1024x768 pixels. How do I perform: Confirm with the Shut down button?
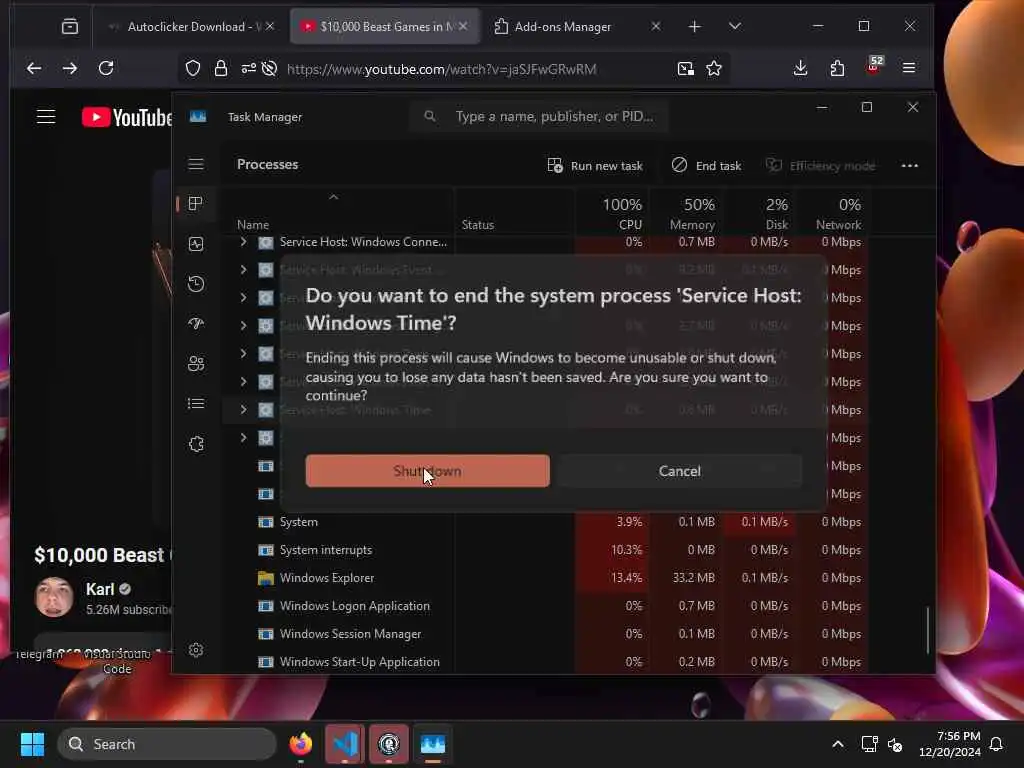427,471
